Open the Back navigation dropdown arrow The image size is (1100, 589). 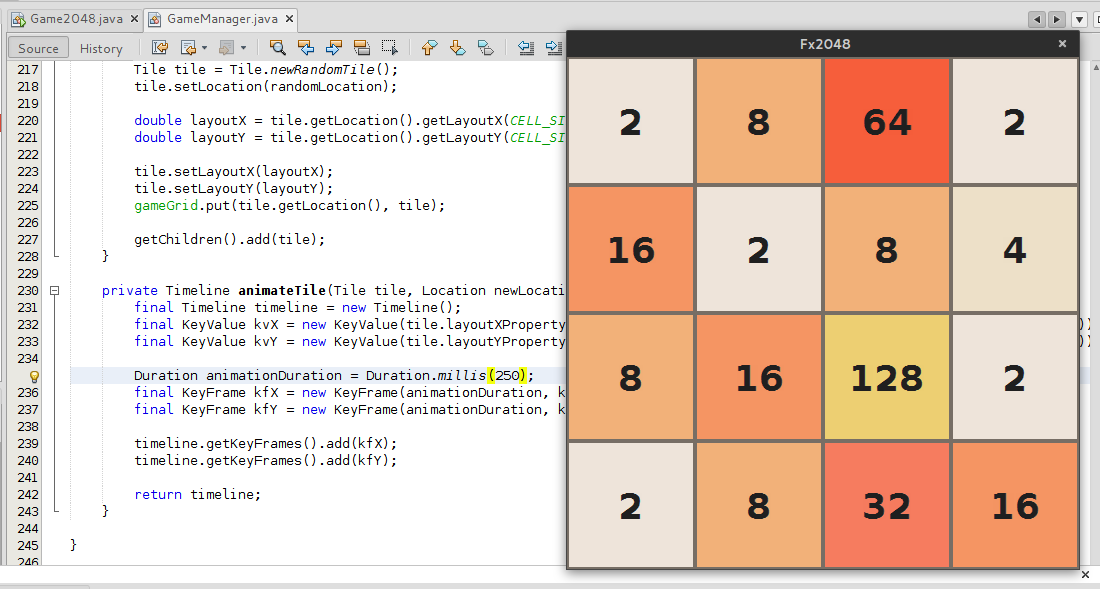tap(204, 48)
